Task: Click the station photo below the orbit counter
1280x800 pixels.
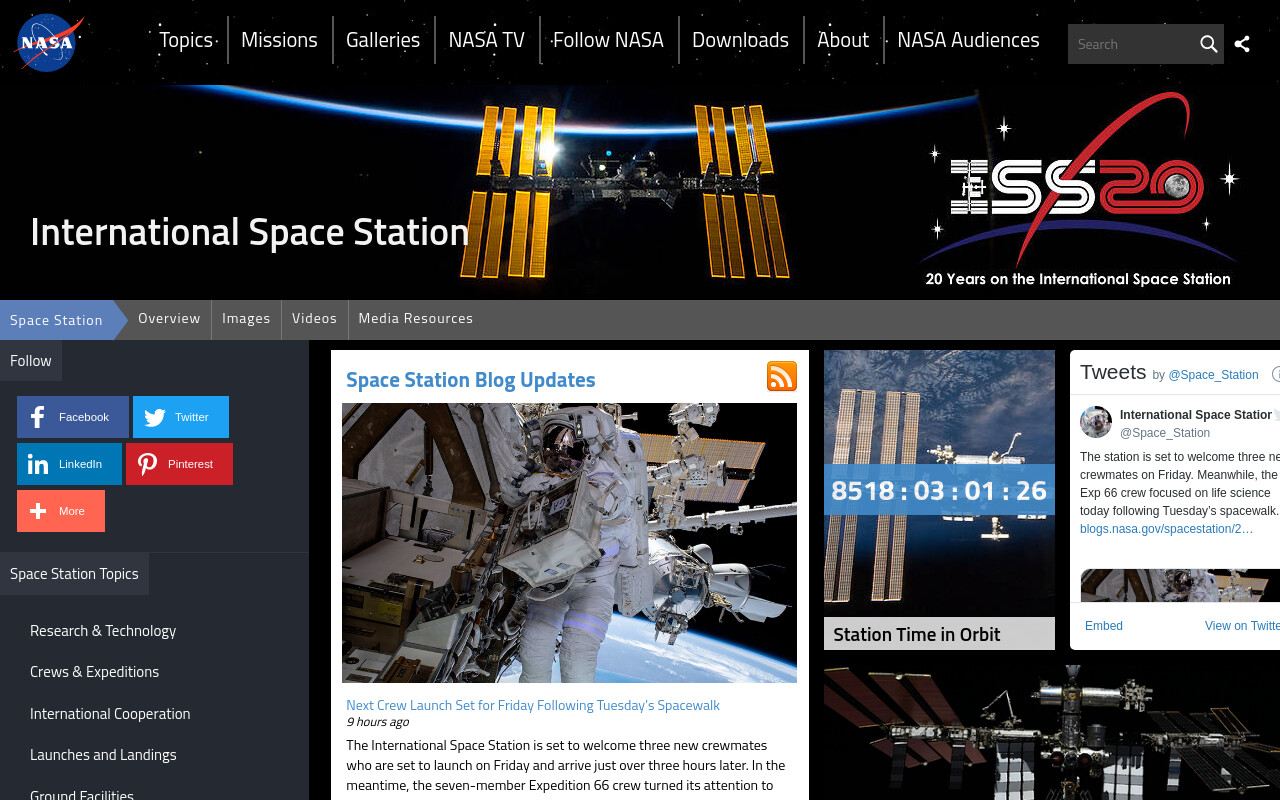Action: tap(1052, 732)
